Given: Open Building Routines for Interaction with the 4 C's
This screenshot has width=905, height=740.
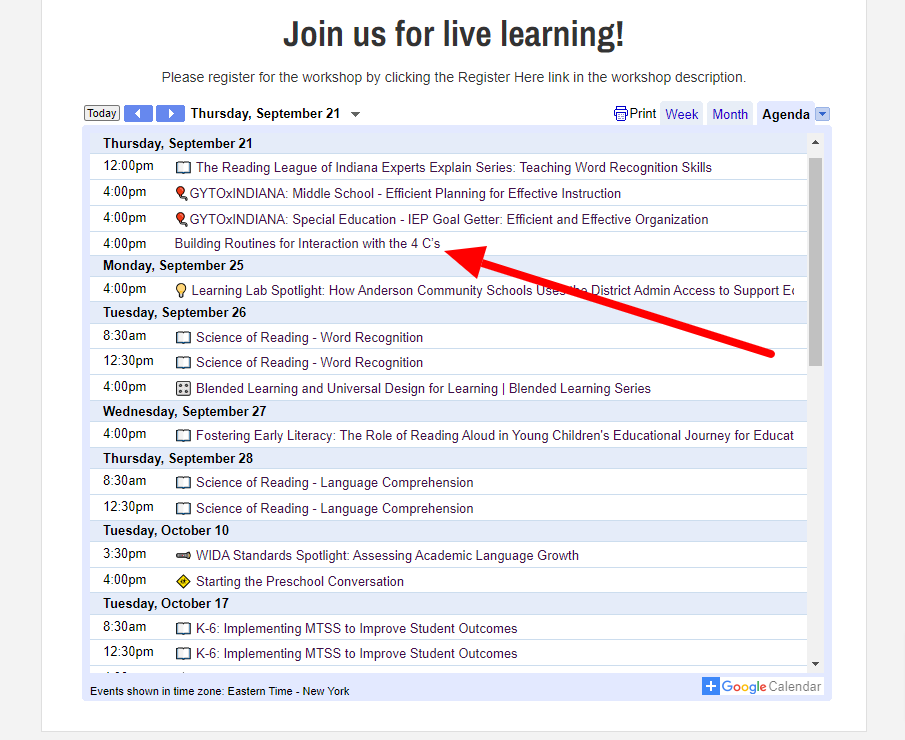Looking at the screenshot, I should tap(306, 243).
